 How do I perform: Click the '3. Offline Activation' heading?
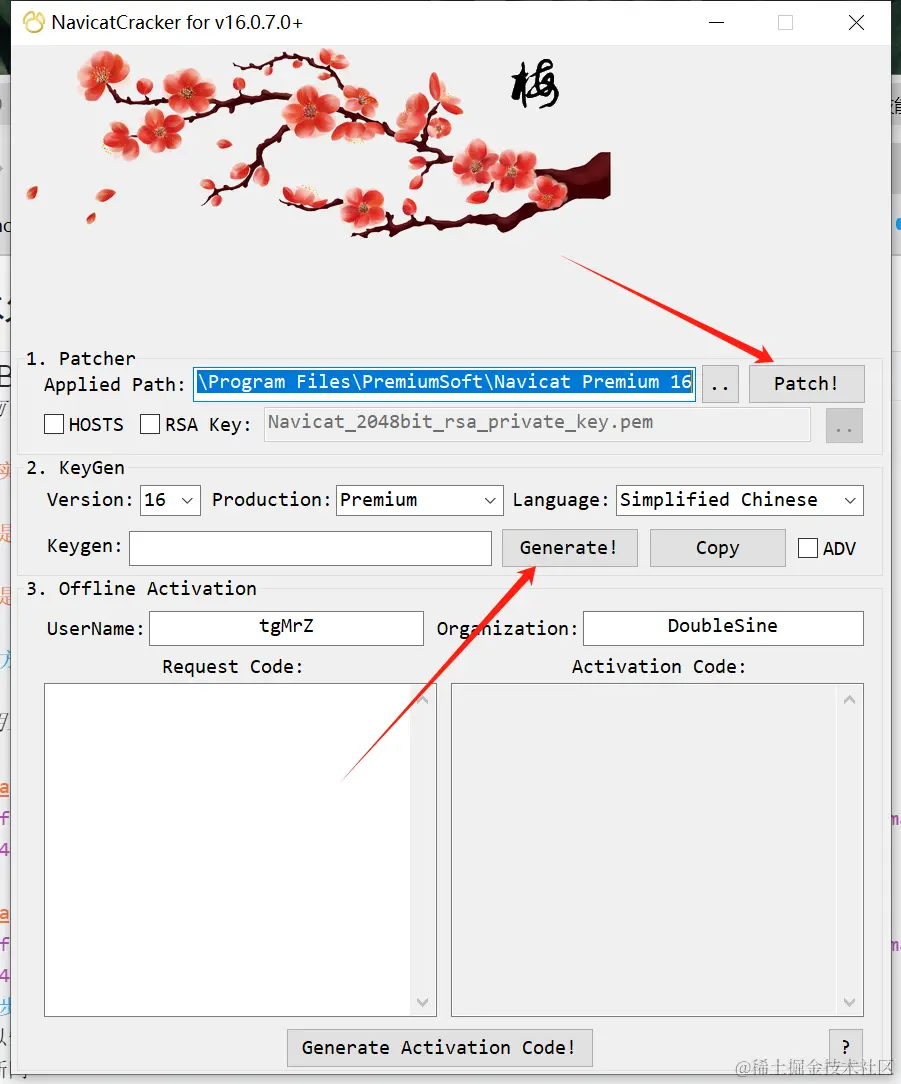pyautogui.click(x=141, y=588)
